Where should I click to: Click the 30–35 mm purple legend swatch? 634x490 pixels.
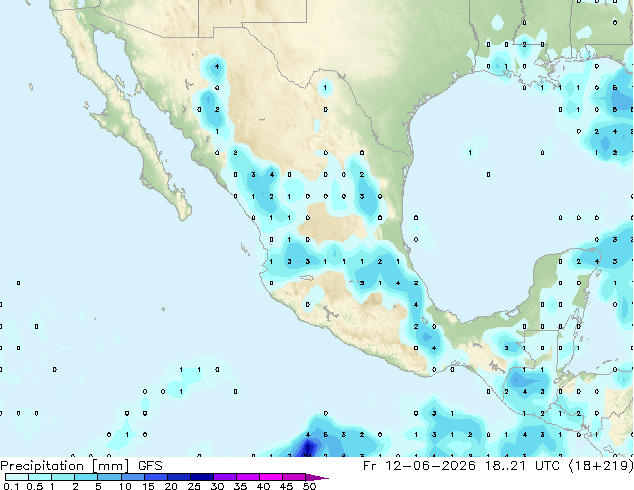(x=225, y=477)
